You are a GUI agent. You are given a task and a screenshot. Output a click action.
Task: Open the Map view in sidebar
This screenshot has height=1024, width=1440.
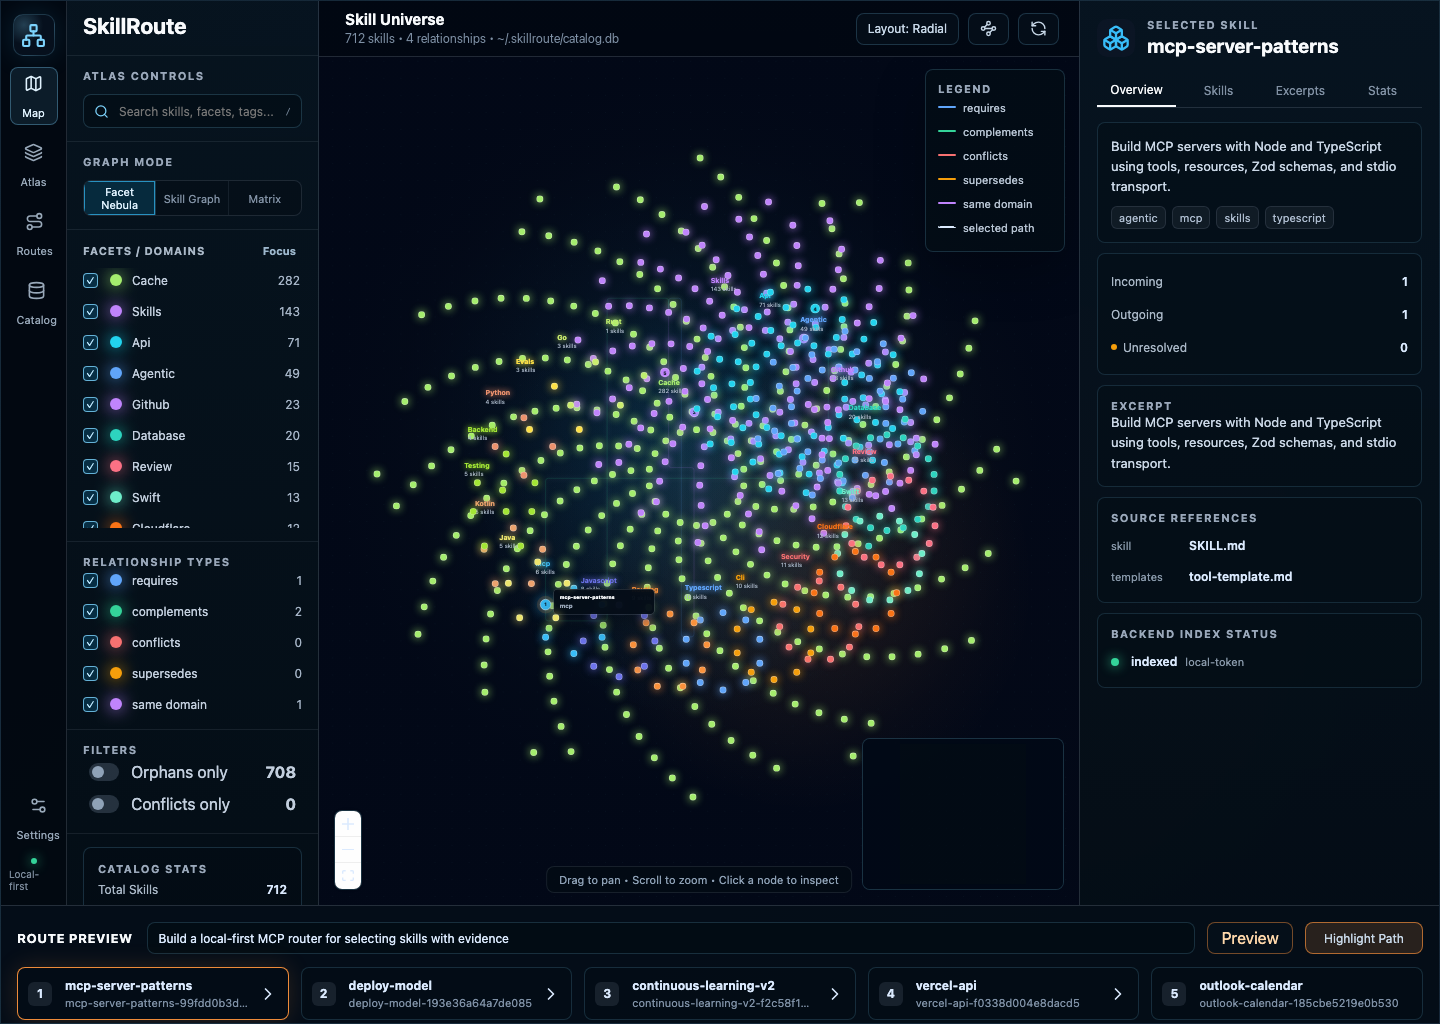point(34,96)
